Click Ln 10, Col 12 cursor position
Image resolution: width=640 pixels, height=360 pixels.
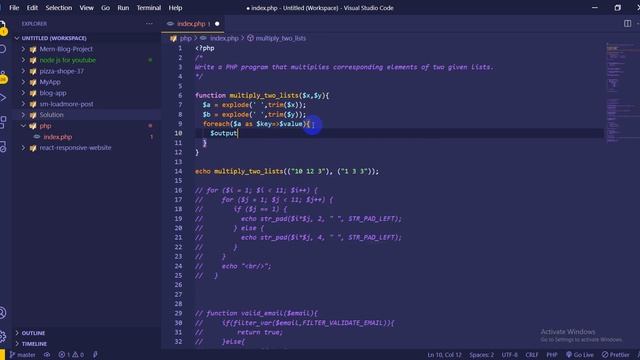point(444,355)
